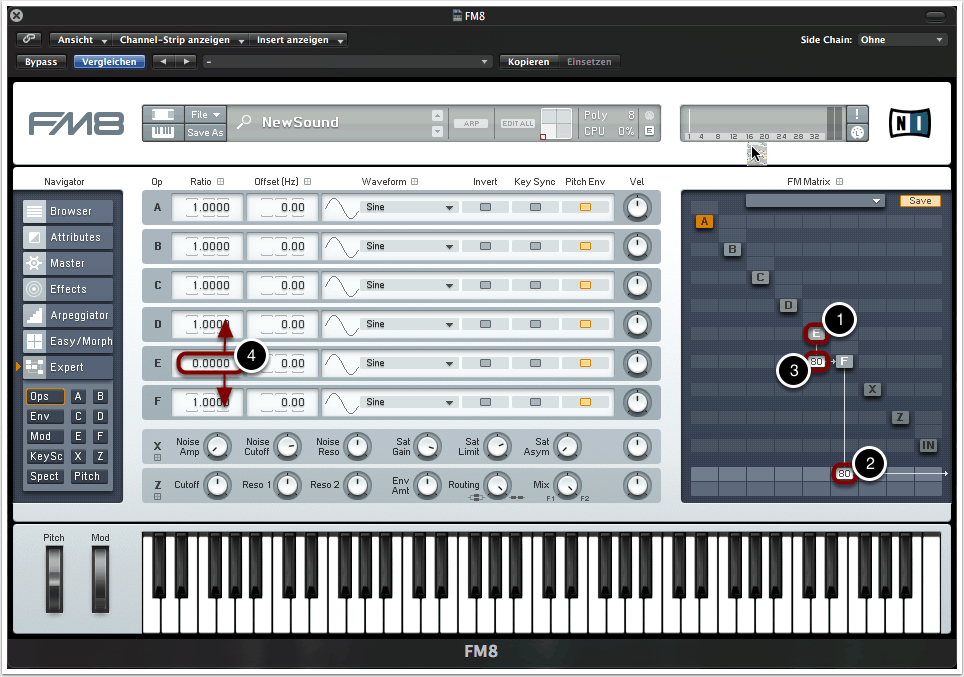The image size is (964, 677).
Task: Open the Arpeggiator navigator page
Action: pyautogui.click(x=67, y=315)
